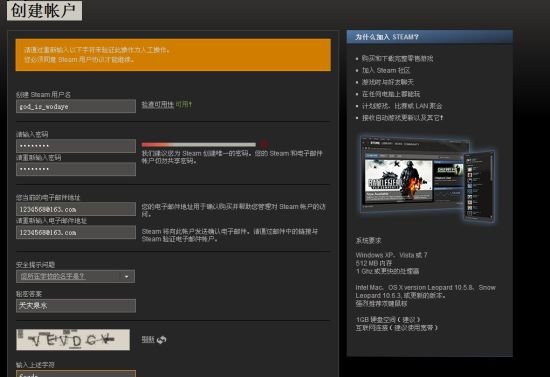Click the check availability link
The image size is (550, 377).
pyautogui.click(x=157, y=105)
